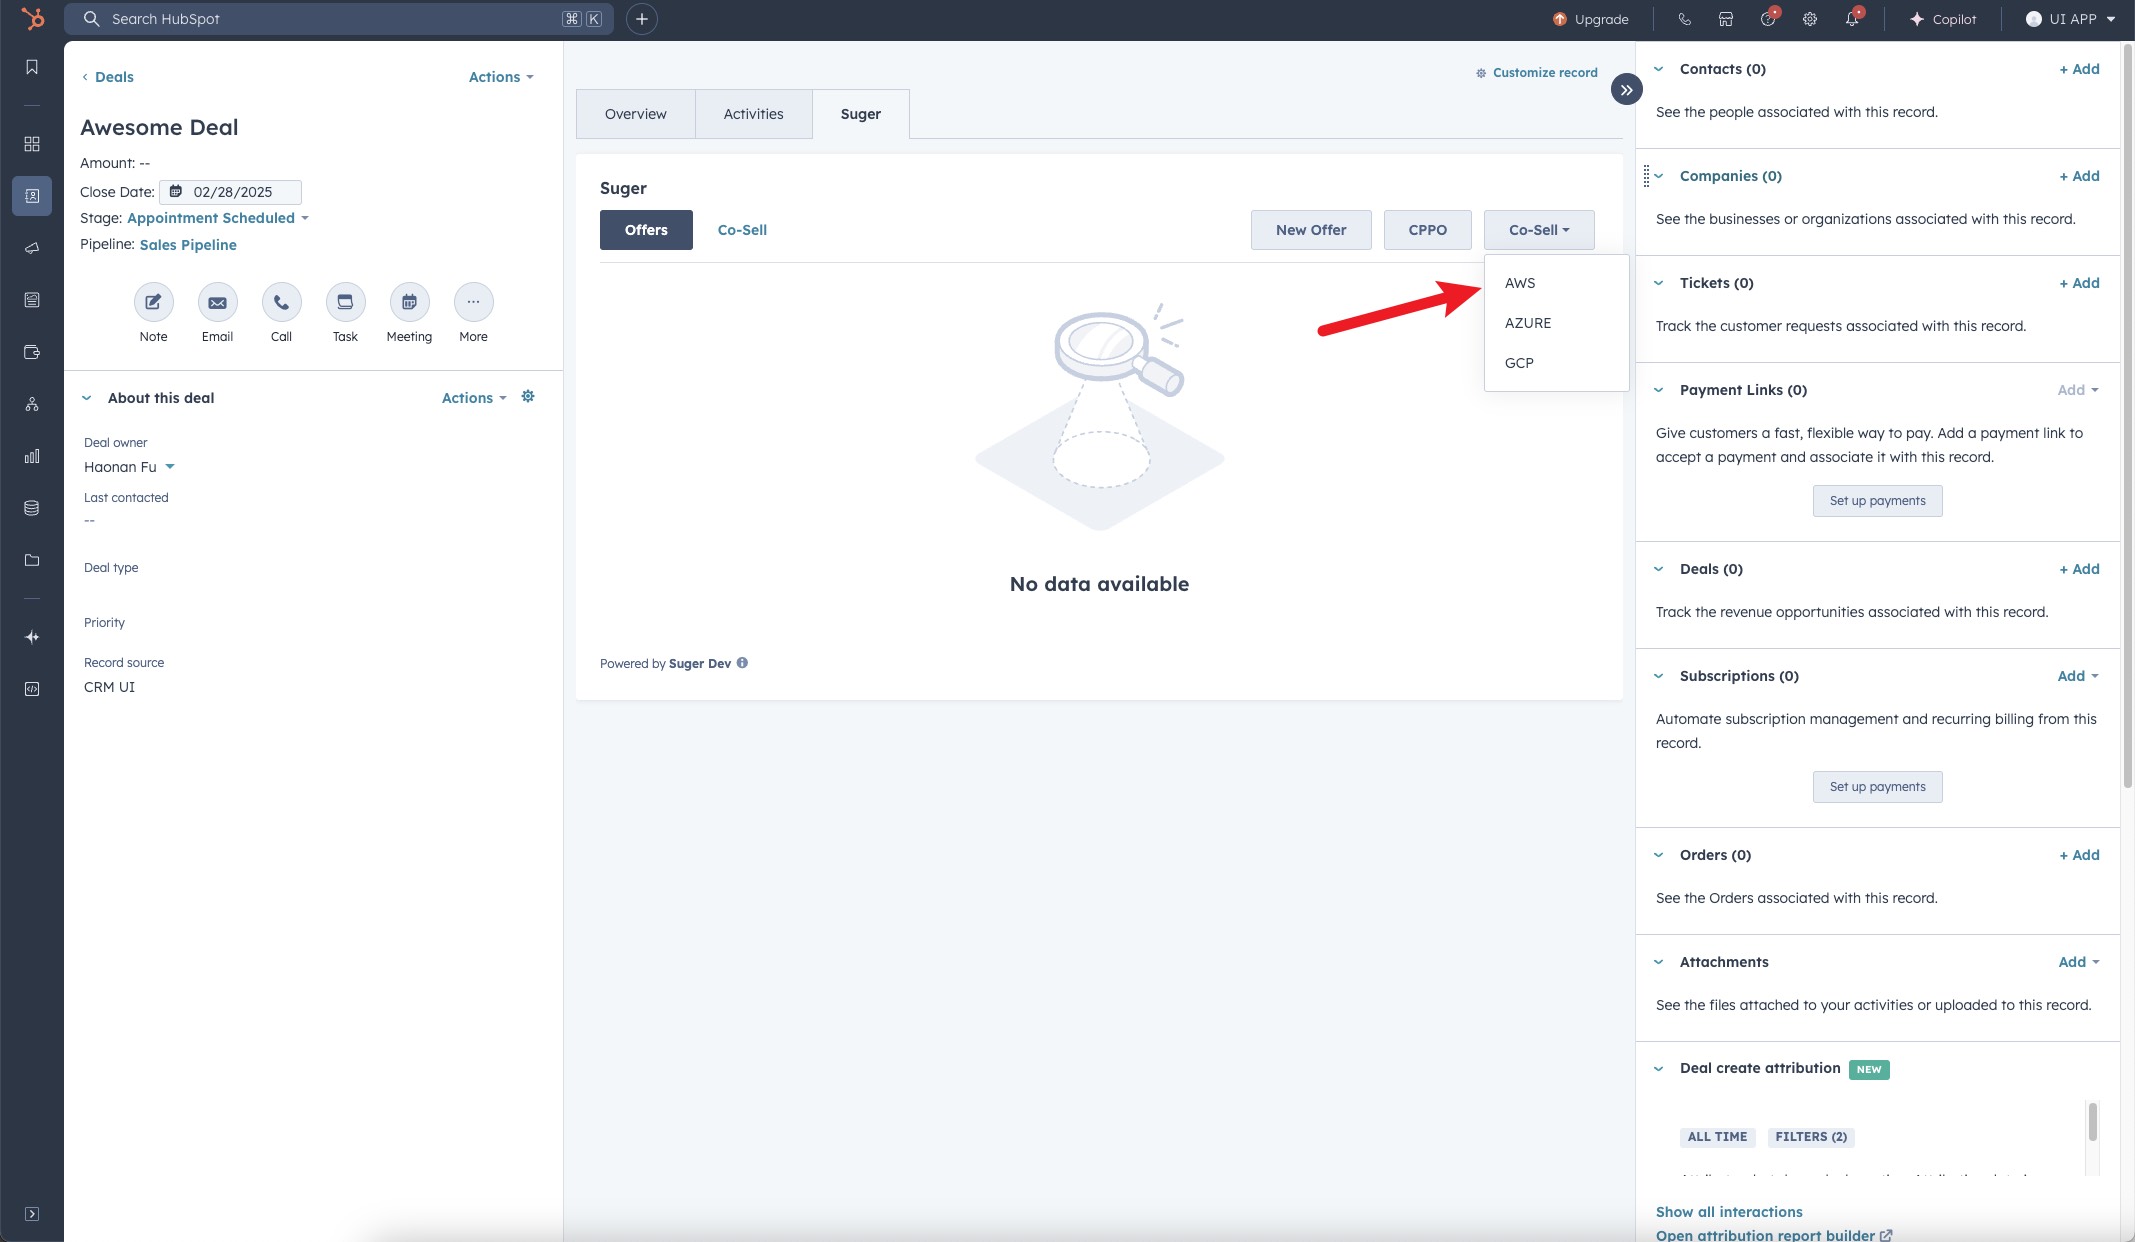Open the Stage Appointment Scheduled dropdown
The width and height of the screenshot is (2135, 1242).
click(x=217, y=218)
